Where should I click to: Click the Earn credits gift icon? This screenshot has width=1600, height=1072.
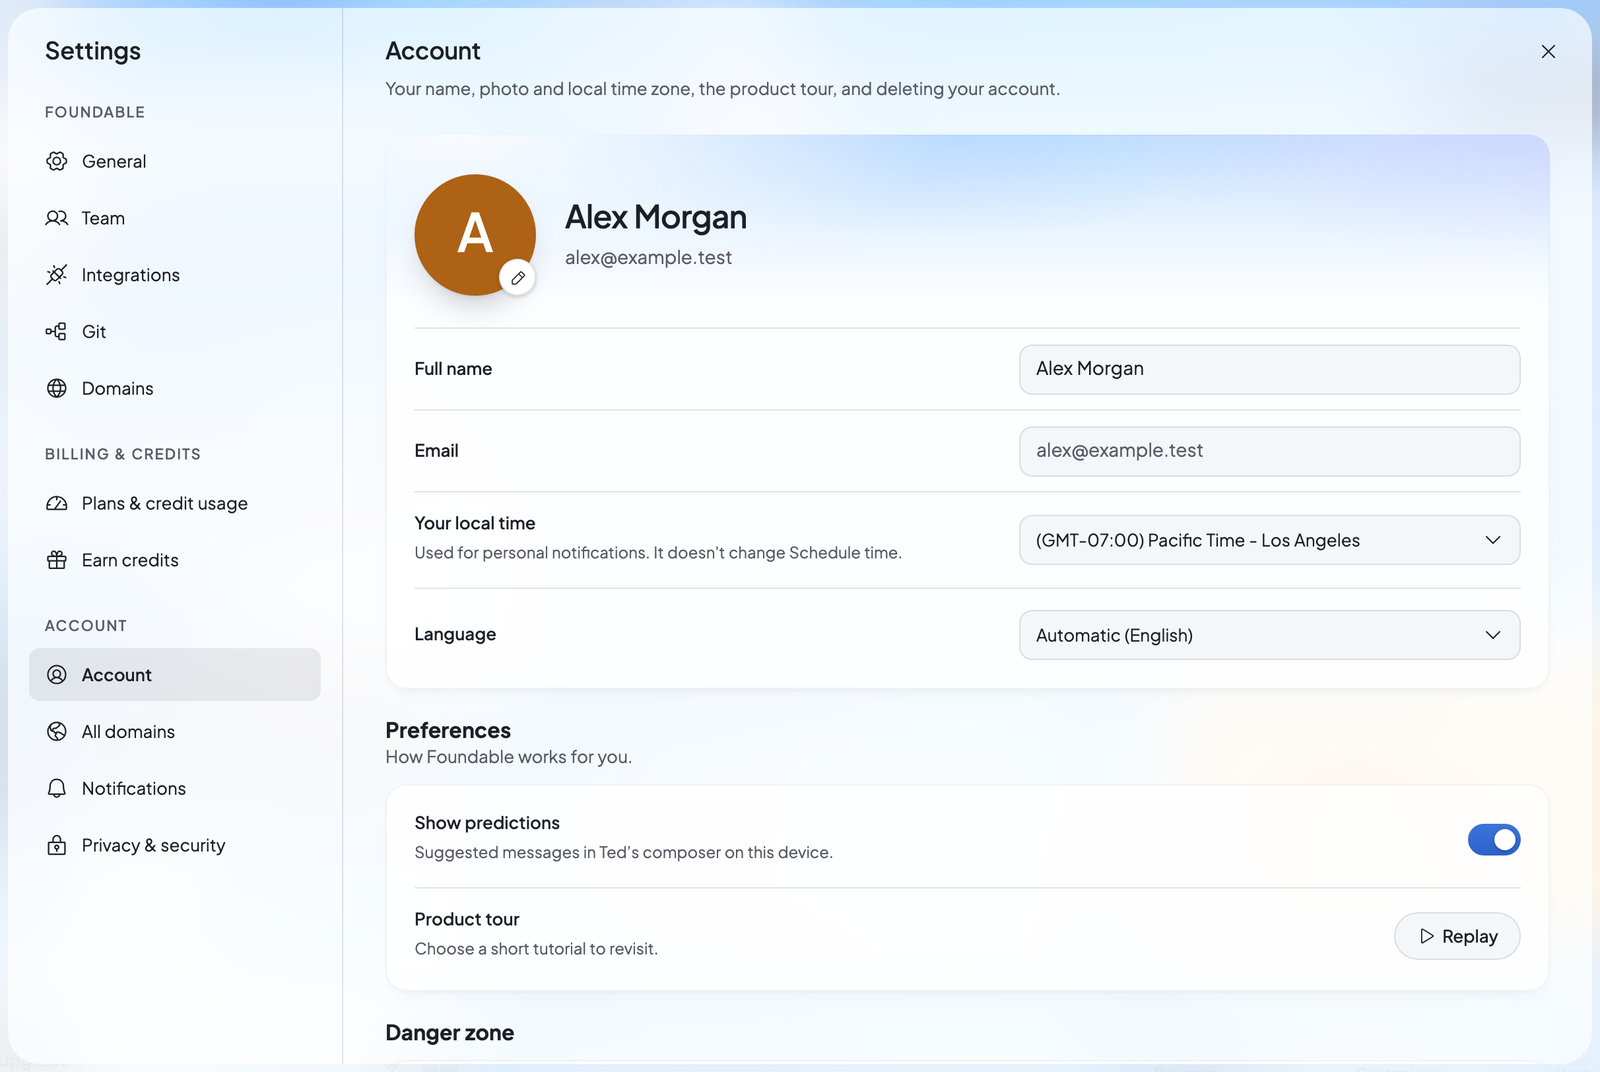(57, 560)
